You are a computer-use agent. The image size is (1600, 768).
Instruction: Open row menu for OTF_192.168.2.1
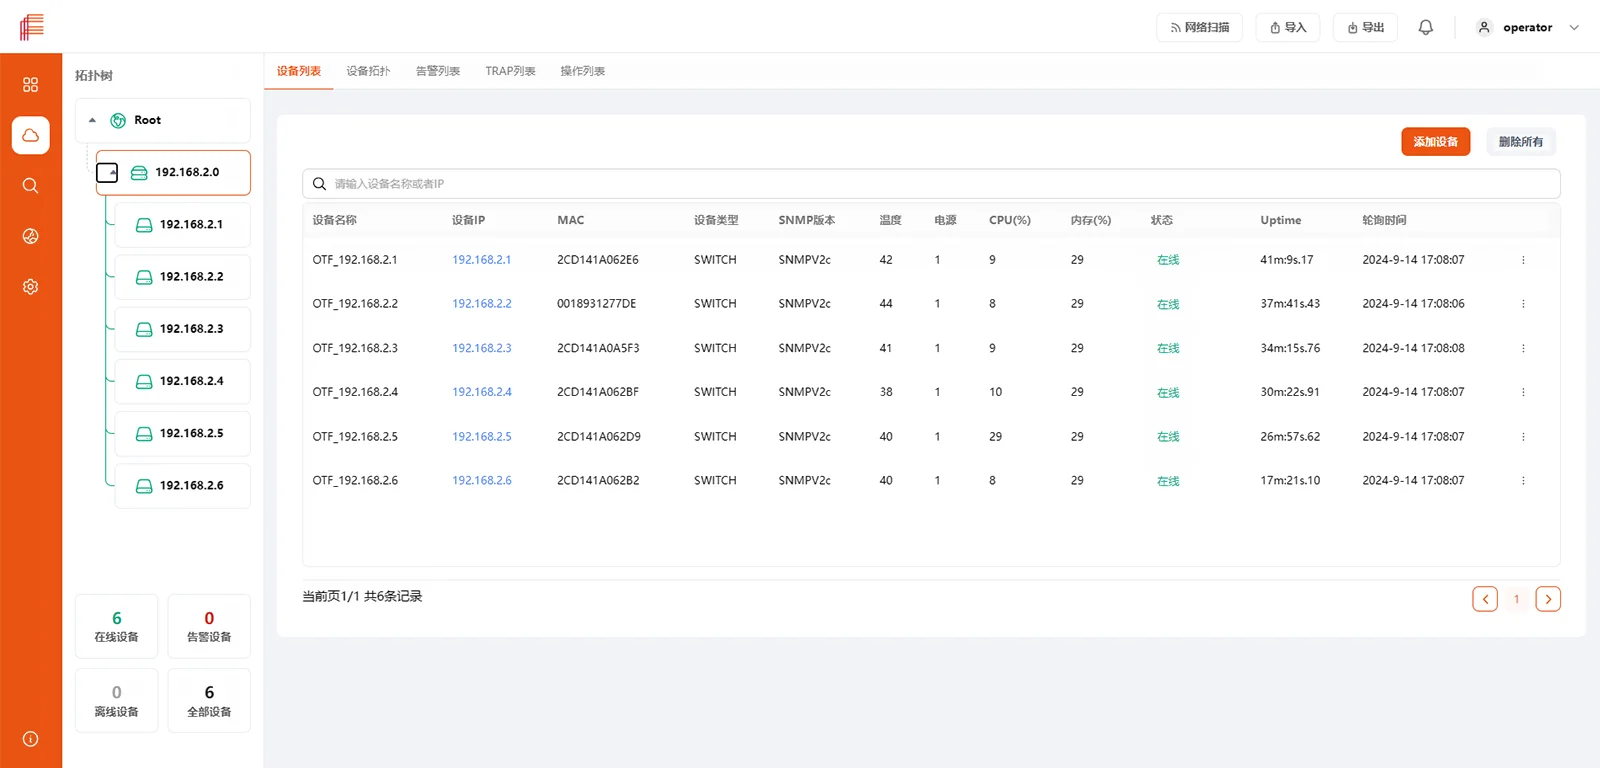tap(1523, 260)
